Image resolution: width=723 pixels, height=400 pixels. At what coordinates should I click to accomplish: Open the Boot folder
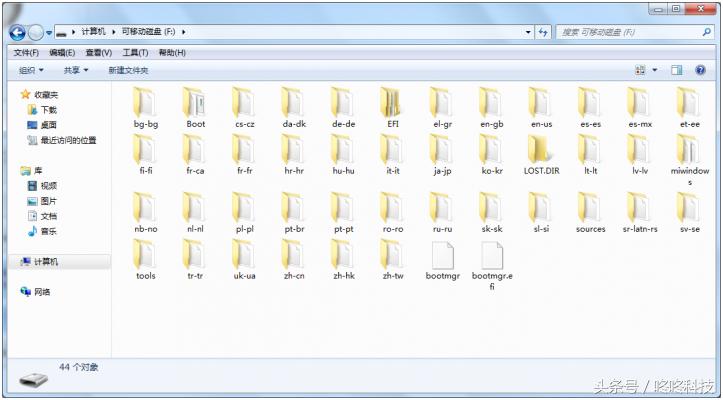coord(196,107)
